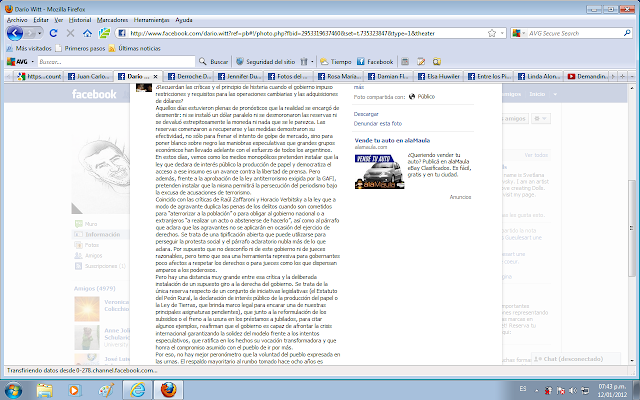Screen dimensions: 640x400
Task: Open Windows Media Player from the taskbar
Action: coord(74,390)
